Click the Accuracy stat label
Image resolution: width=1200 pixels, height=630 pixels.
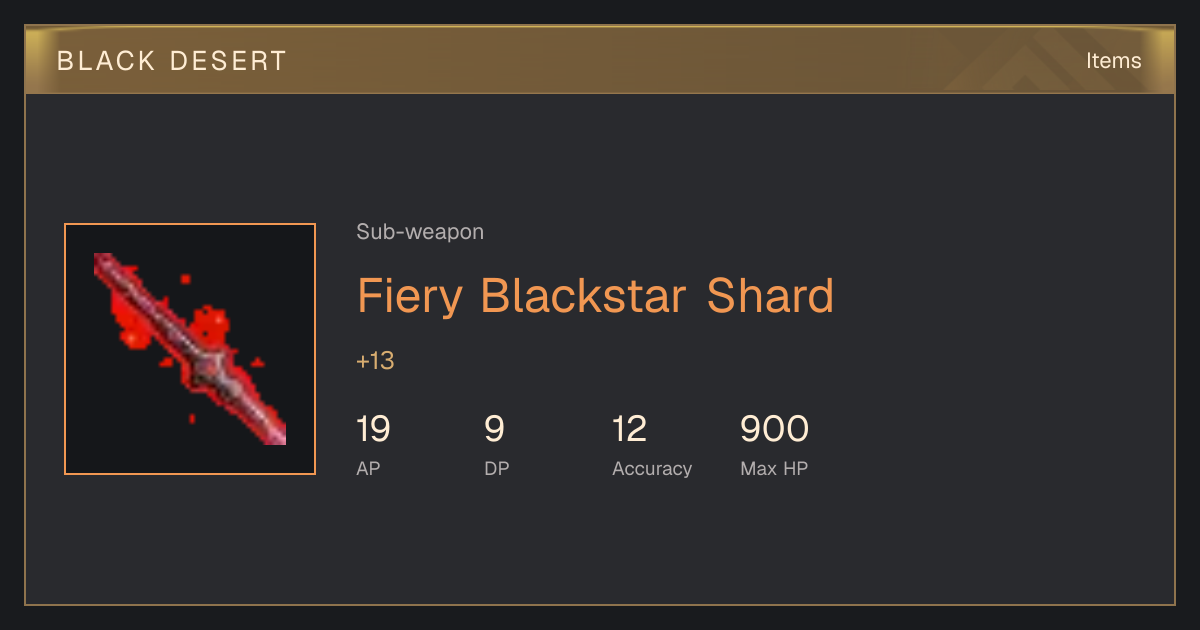pos(652,469)
